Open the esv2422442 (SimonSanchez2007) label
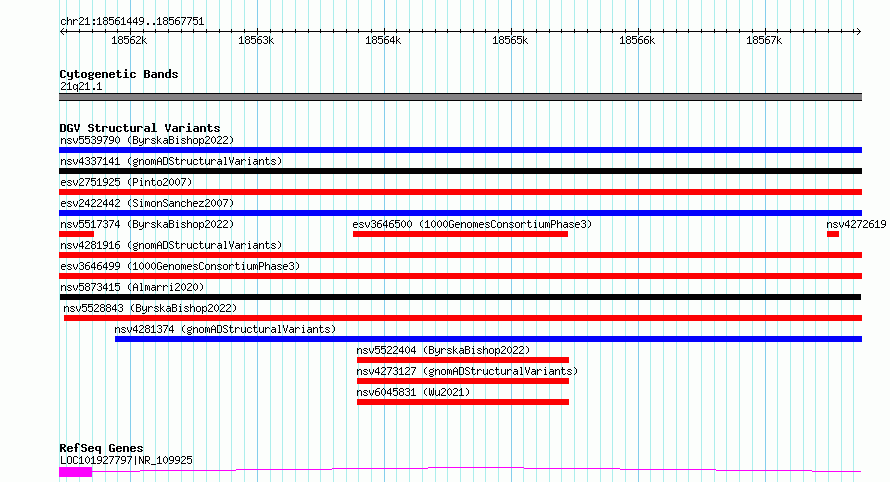The height and width of the screenshot is (482, 890). 147,203
